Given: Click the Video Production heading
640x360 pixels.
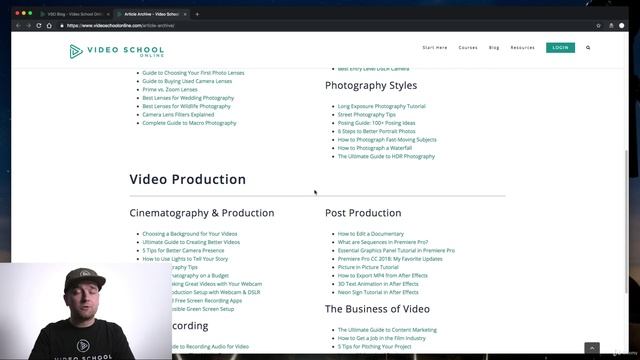Looking at the screenshot, I should tap(188, 179).
